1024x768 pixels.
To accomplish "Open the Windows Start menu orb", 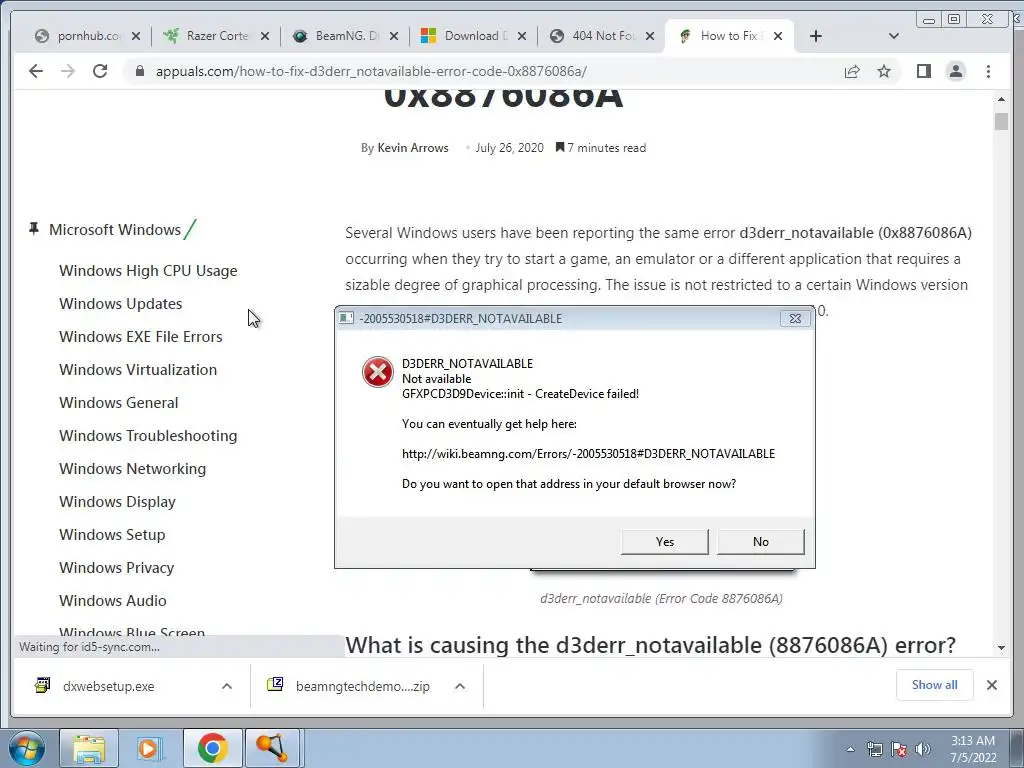I will (x=27, y=748).
